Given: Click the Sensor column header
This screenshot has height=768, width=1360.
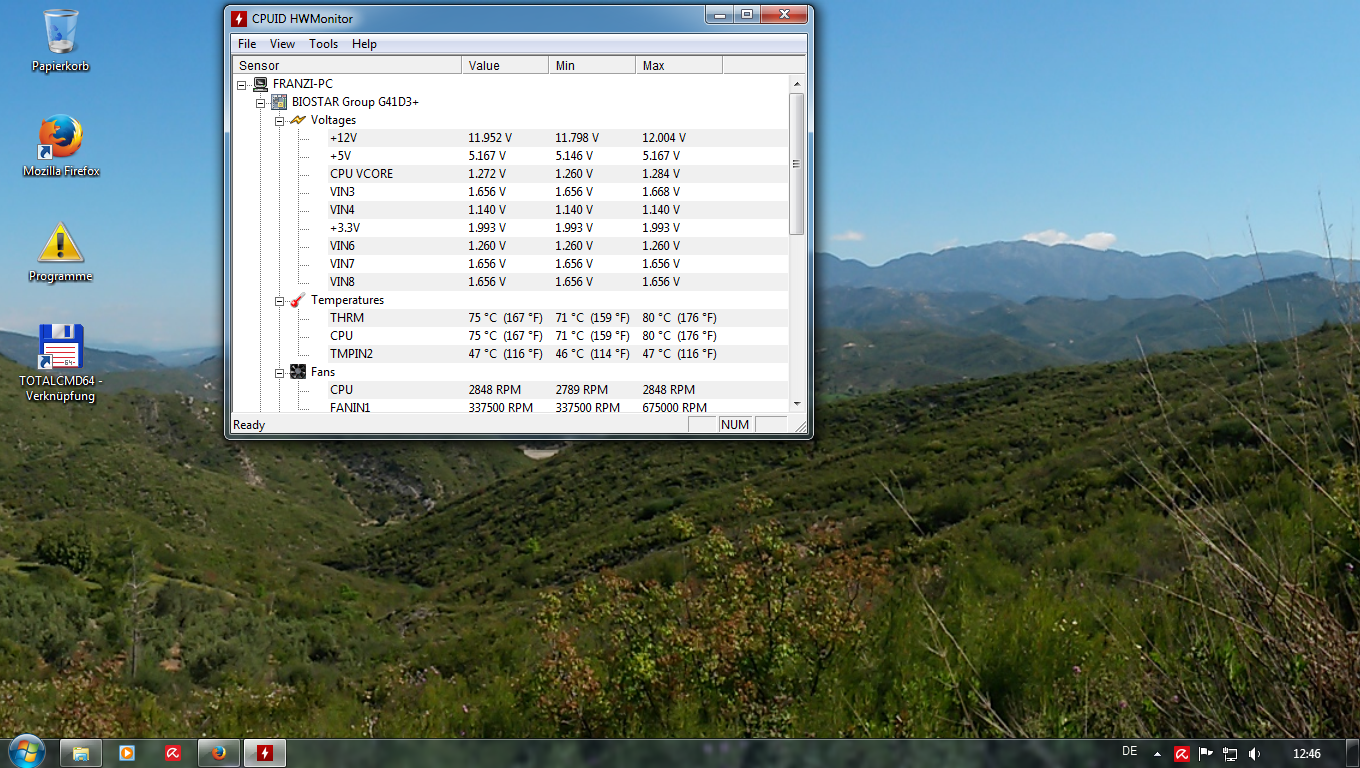Looking at the screenshot, I should 347,65.
